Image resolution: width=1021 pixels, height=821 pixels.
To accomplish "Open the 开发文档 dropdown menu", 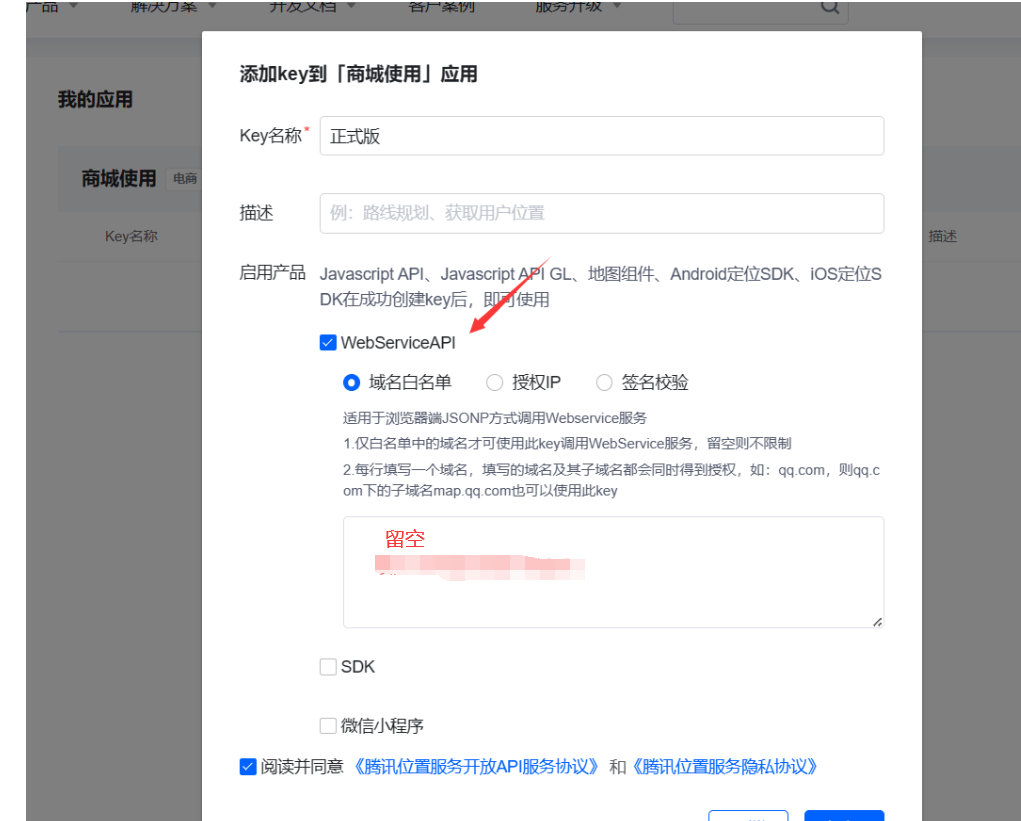I will 312,6.
